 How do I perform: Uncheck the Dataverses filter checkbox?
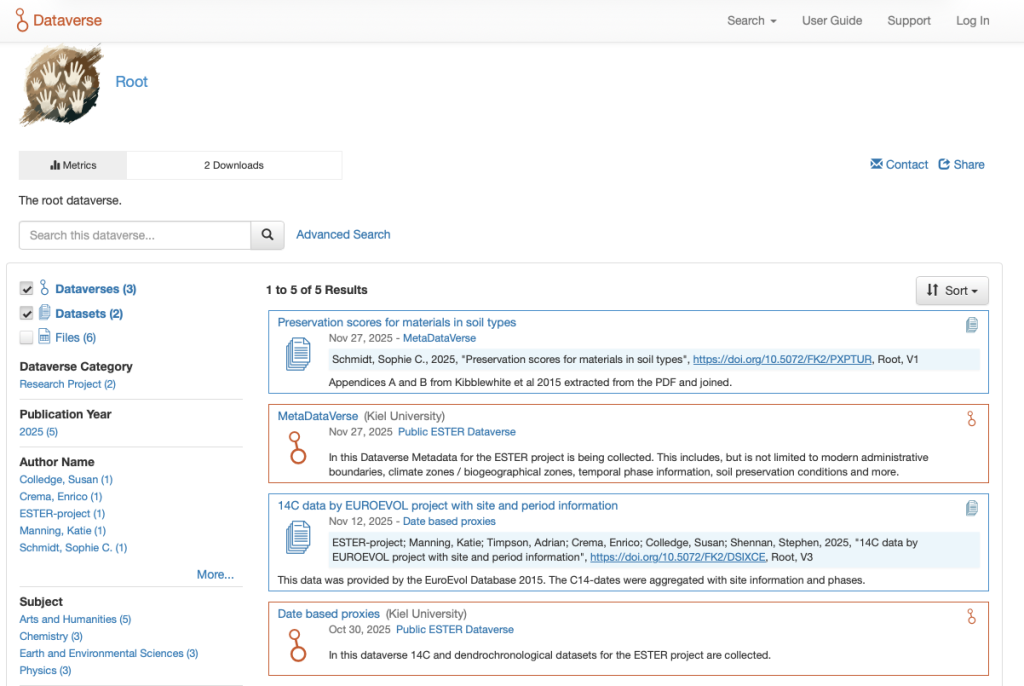click(x=27, y=289)
